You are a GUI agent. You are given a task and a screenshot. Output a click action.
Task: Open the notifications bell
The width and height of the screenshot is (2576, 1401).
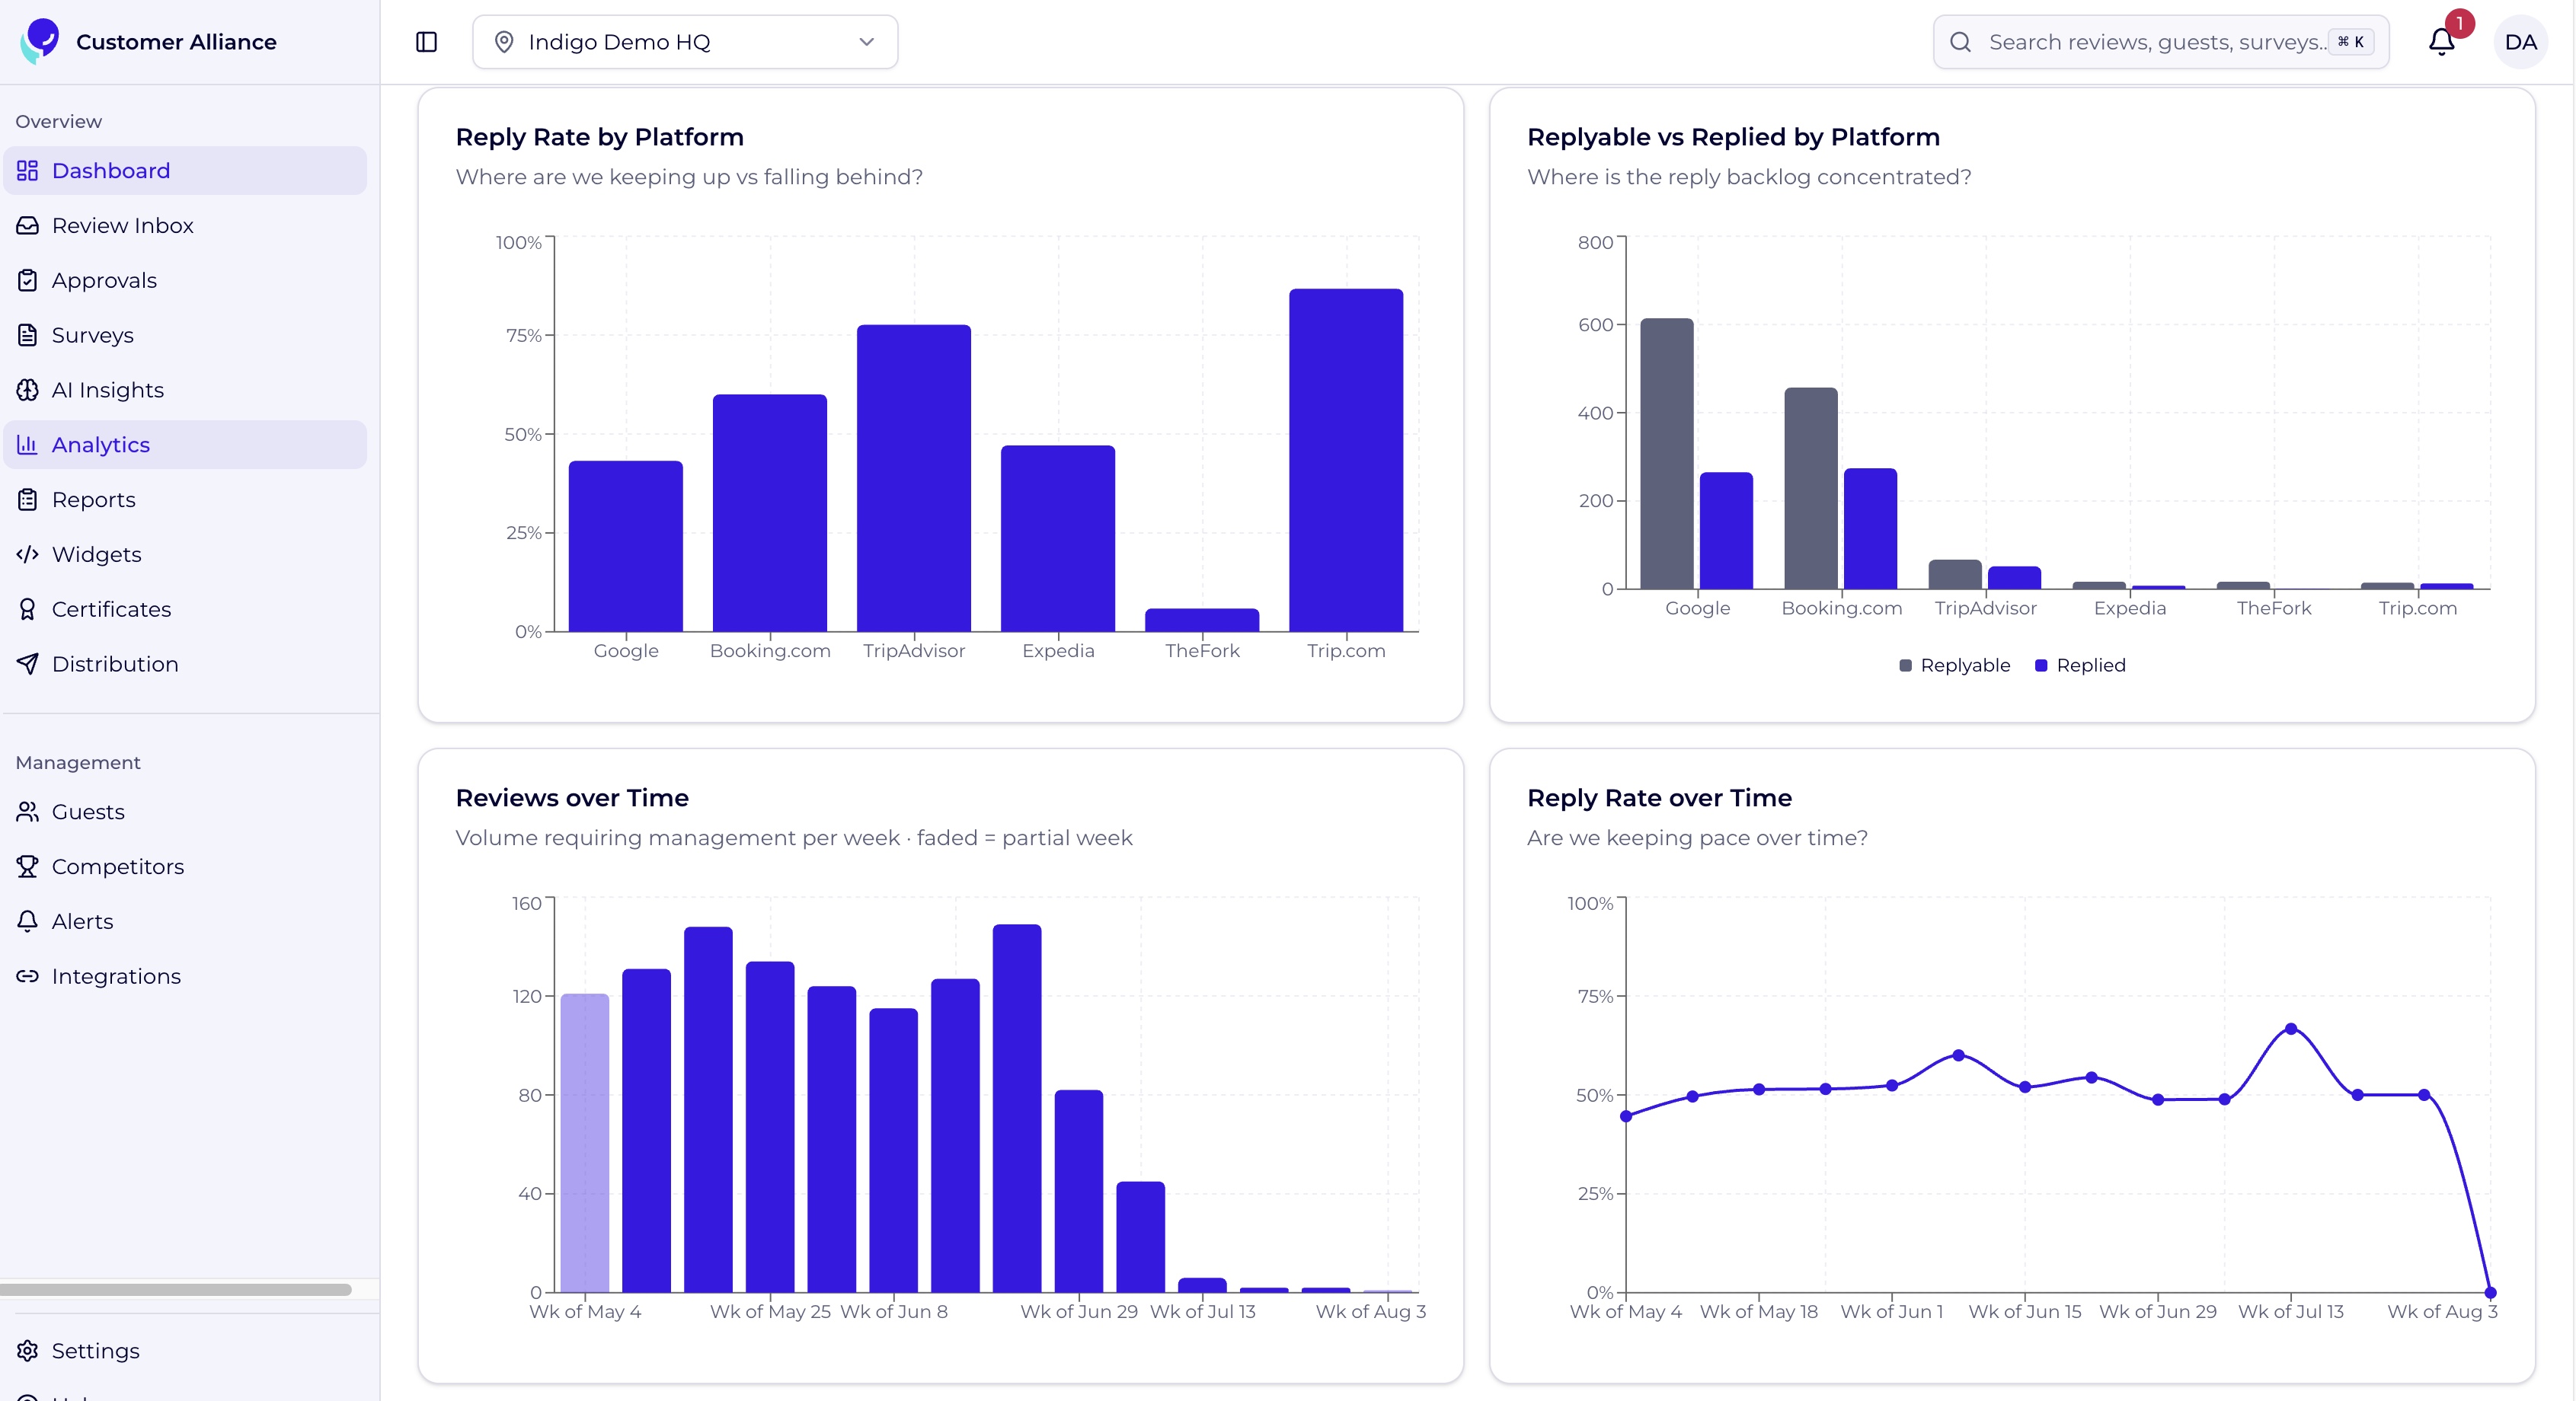[2441, 42]
